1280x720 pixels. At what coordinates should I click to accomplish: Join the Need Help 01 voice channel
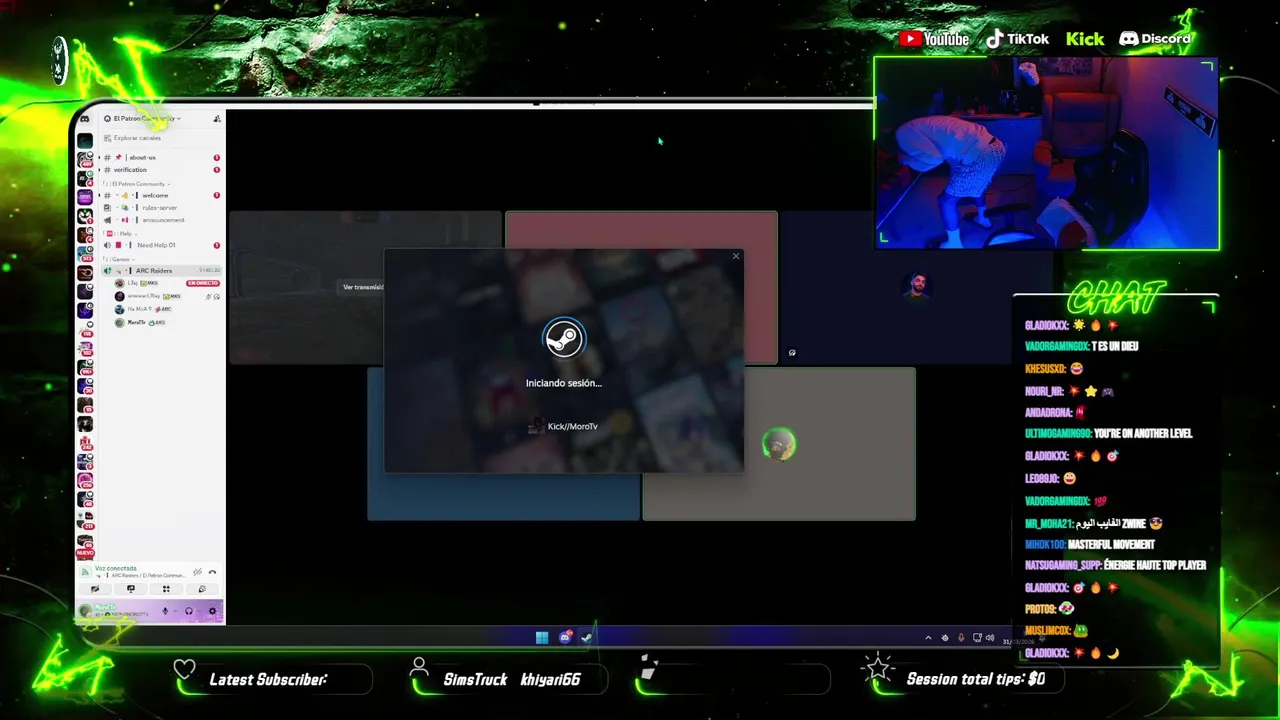162,245
